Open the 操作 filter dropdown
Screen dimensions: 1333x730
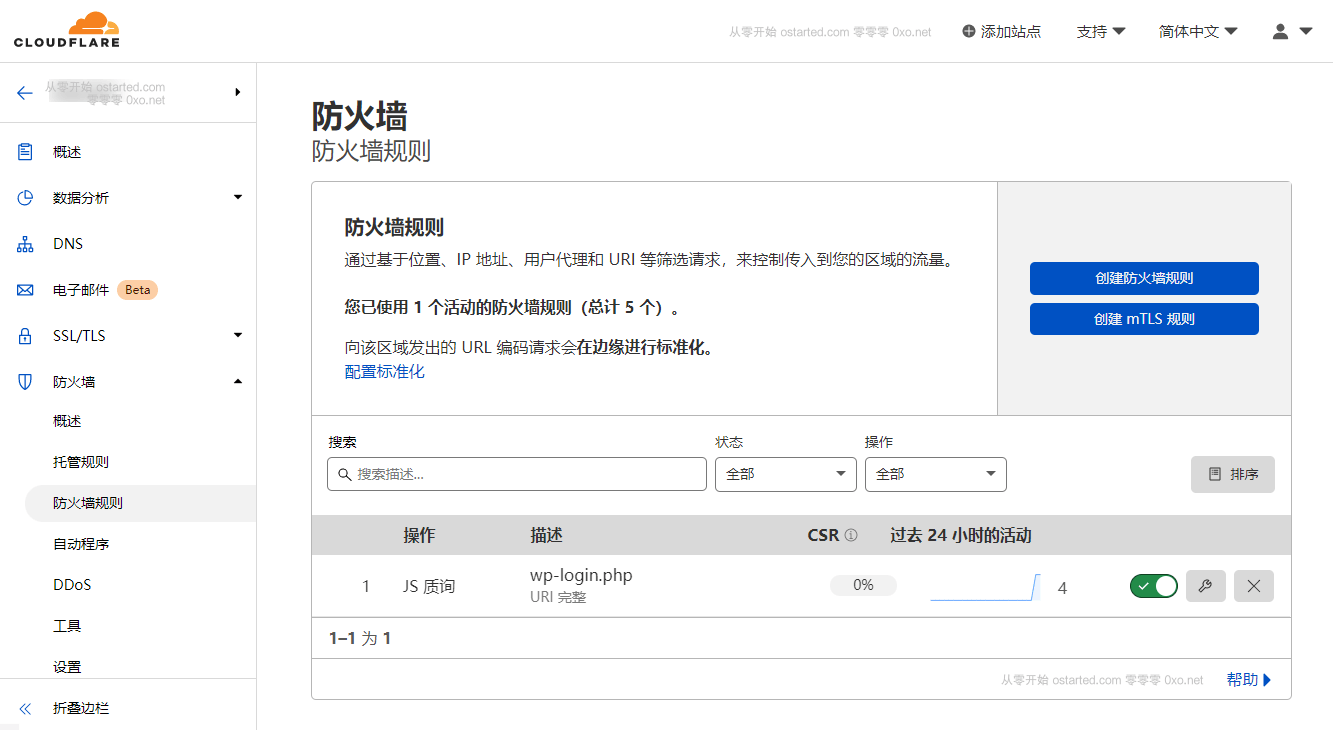tap(936, 474)
